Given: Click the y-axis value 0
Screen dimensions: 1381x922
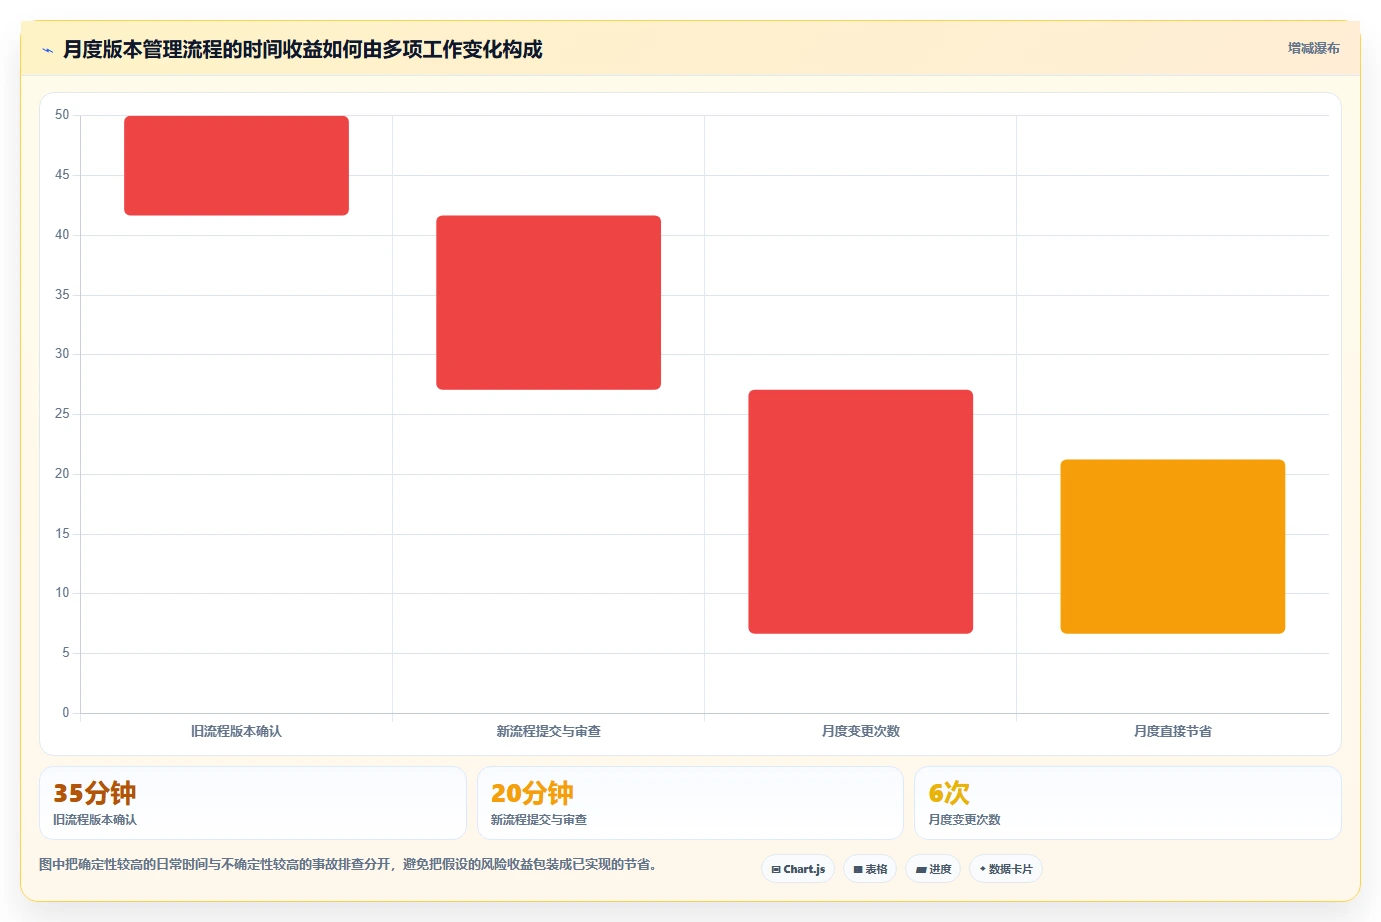Looking at the screenshot, I should [x=66, y=713].
